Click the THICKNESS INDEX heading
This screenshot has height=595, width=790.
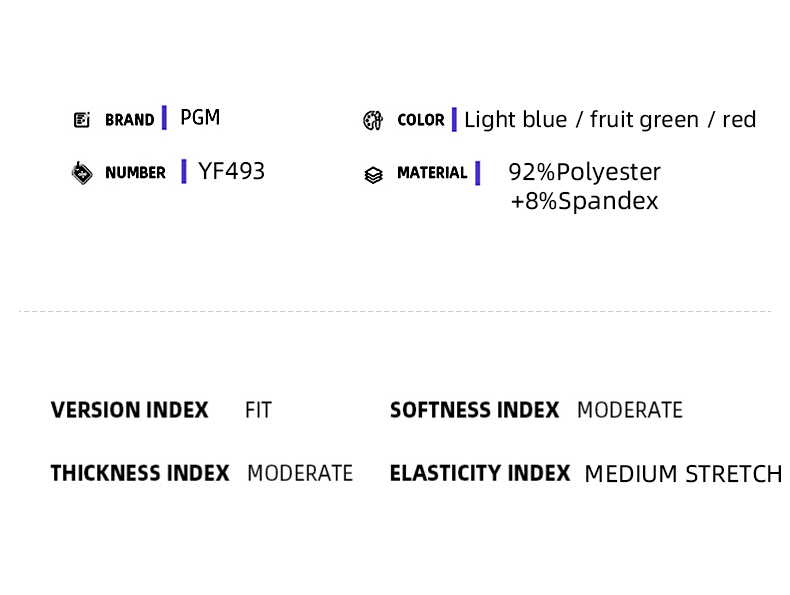point(140,474)
